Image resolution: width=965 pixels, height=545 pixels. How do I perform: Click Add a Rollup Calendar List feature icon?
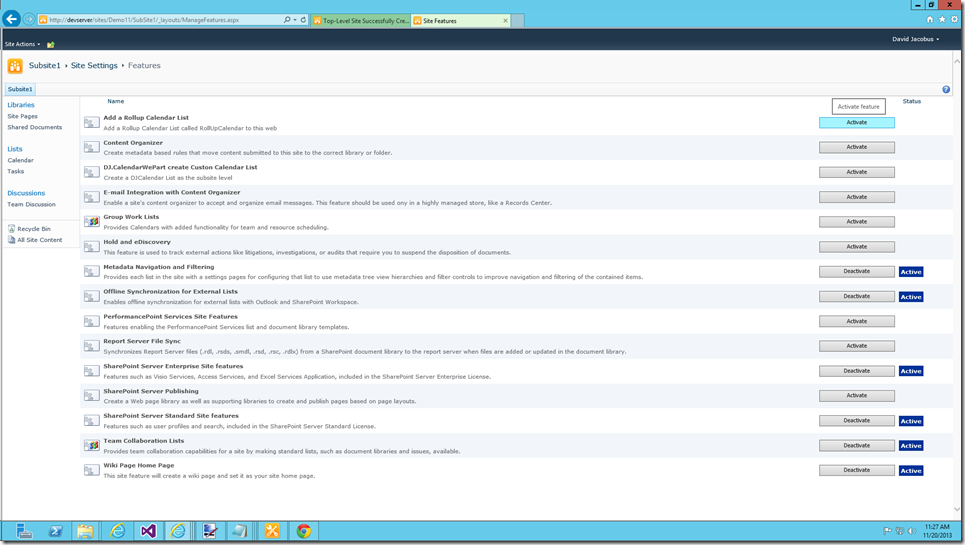coord(92,122)
